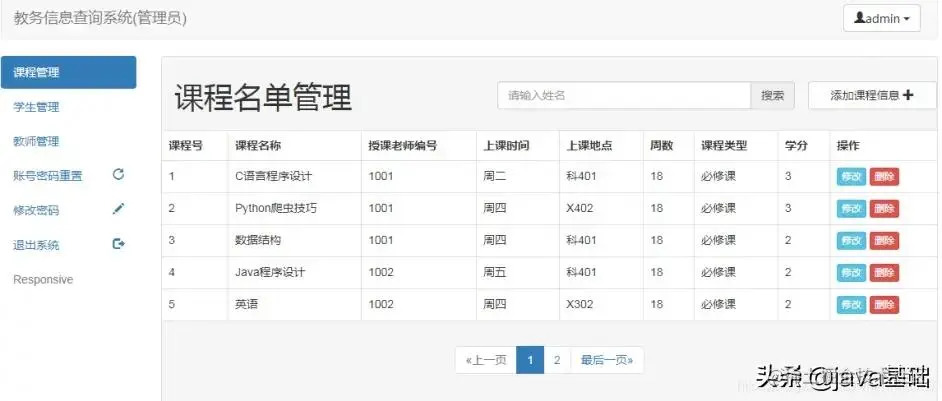This screenshot has width=942, height=401.
Task: Go to «上一页 in the pagination
Action: (x=486, y=360)
